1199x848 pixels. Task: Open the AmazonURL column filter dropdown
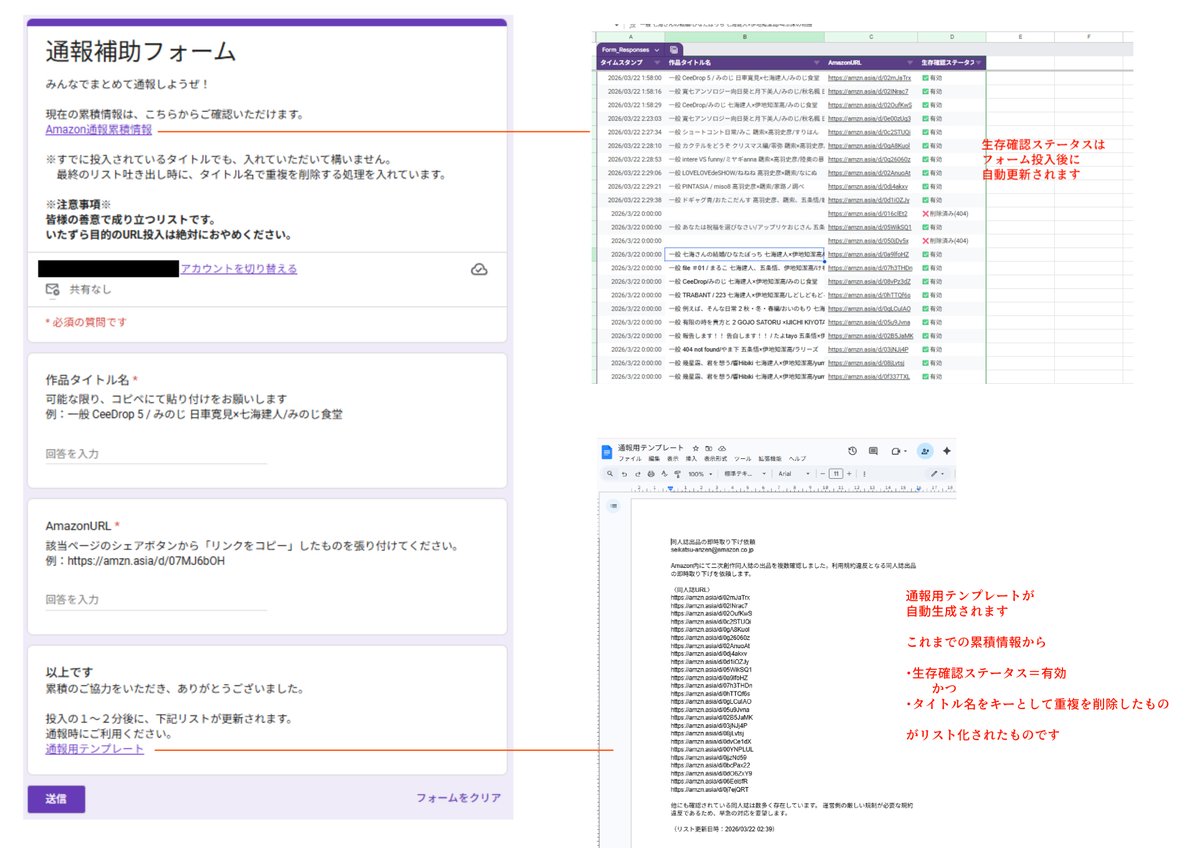pos(910,62)
